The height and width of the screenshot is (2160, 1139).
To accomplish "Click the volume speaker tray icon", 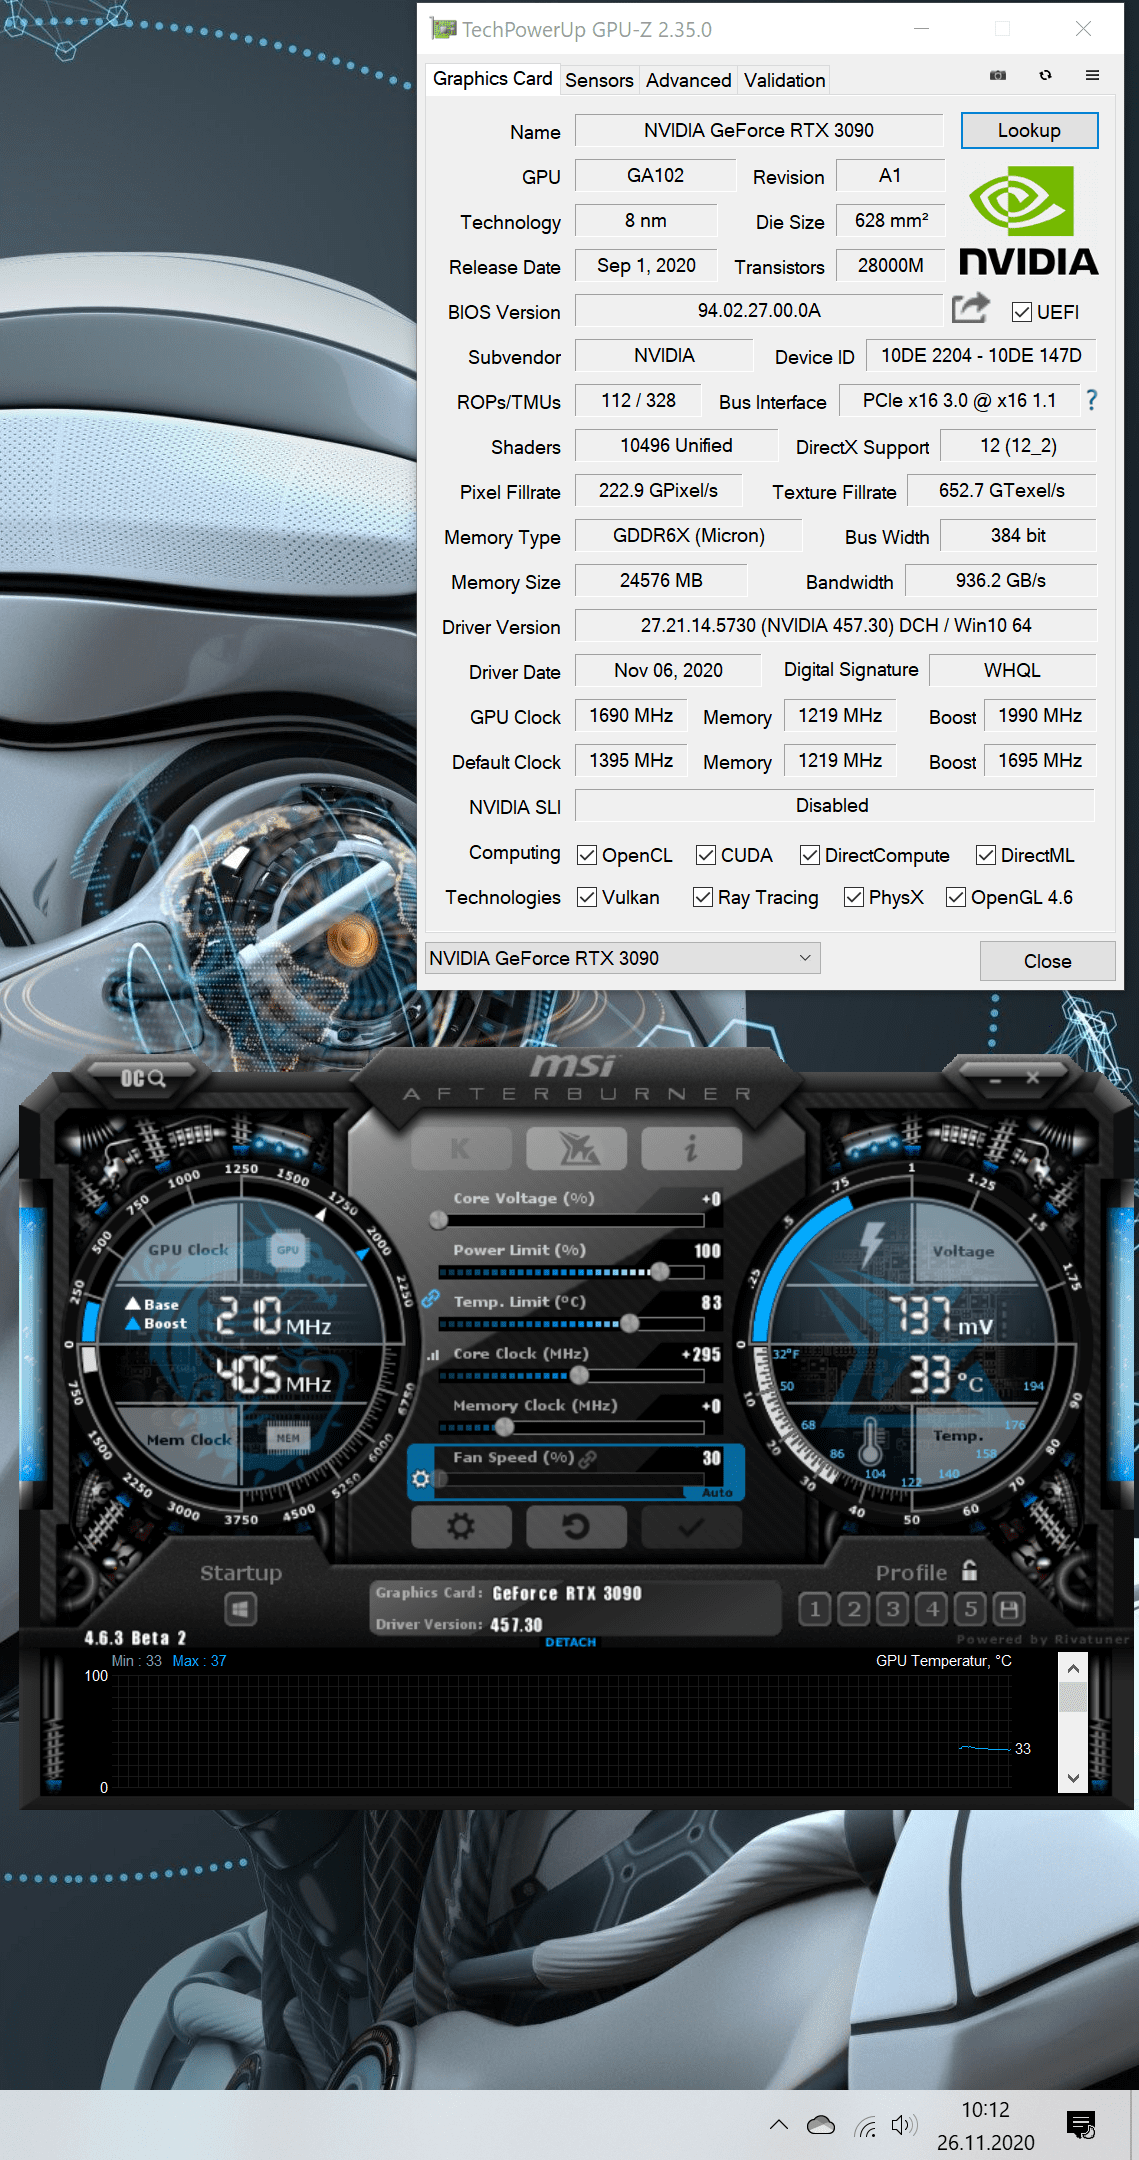I will coord(904,2125).
